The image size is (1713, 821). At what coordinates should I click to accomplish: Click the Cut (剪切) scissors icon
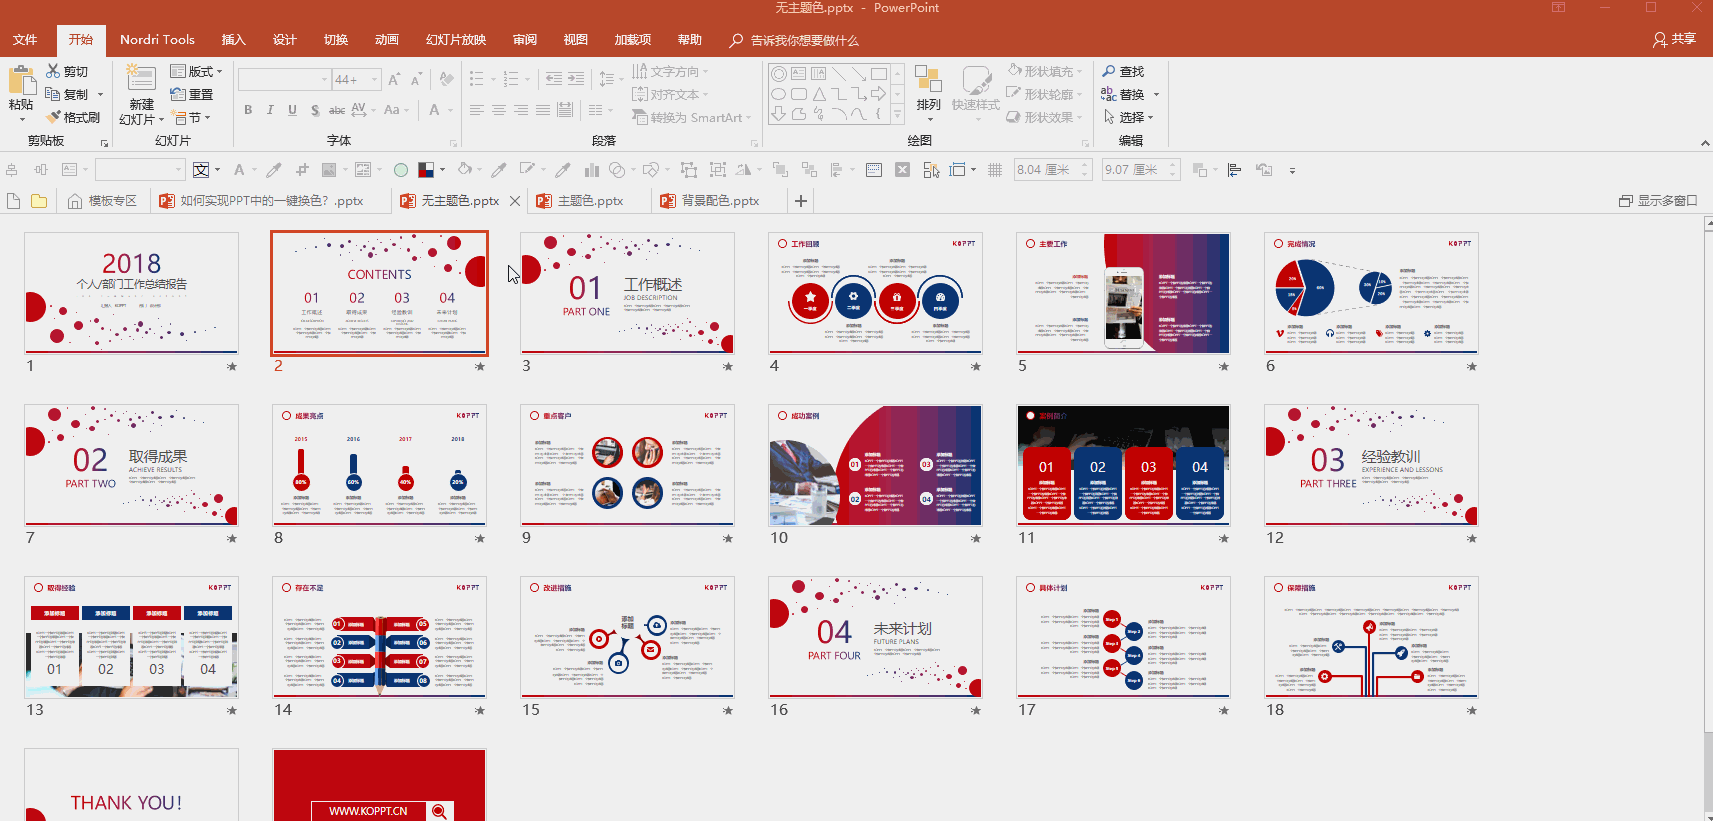(53, 71)
